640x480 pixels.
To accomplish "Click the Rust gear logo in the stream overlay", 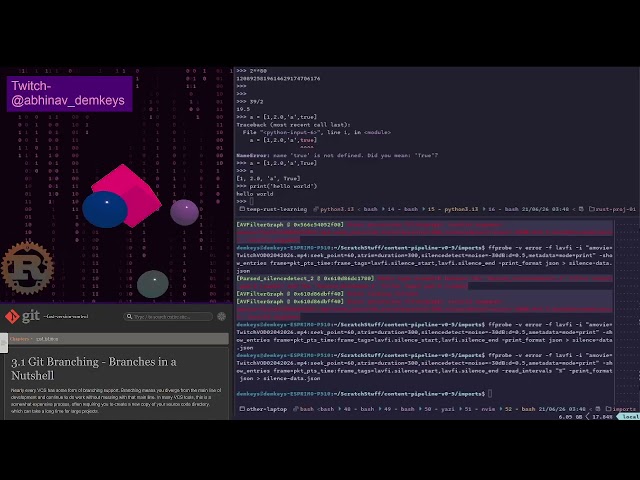I will 27,268.
